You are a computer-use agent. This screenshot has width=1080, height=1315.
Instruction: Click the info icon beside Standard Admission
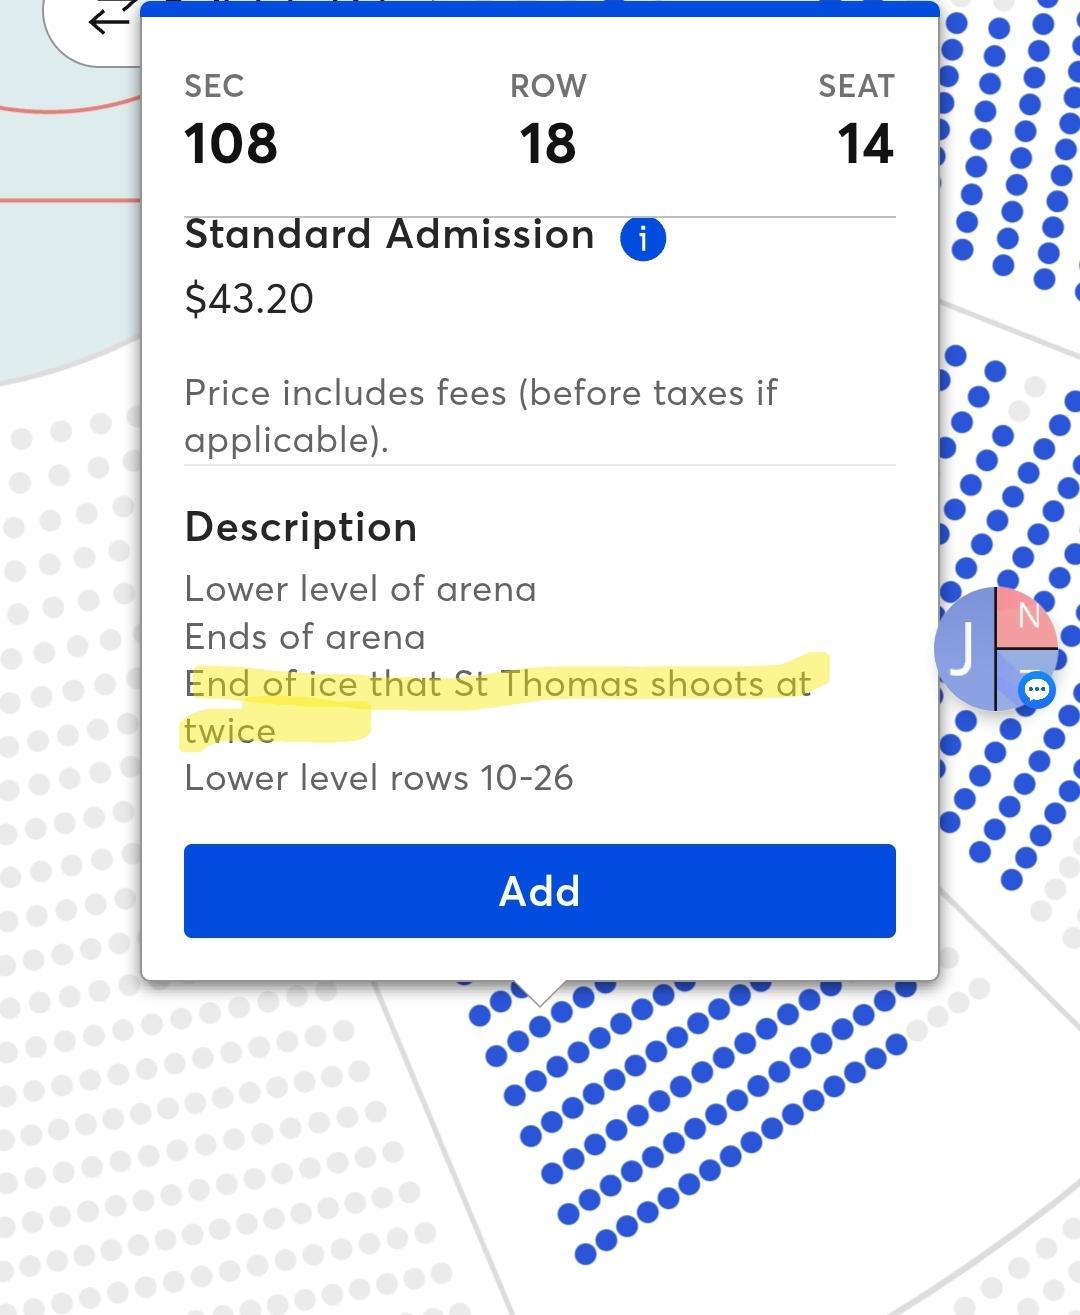(x=643, y=239)
